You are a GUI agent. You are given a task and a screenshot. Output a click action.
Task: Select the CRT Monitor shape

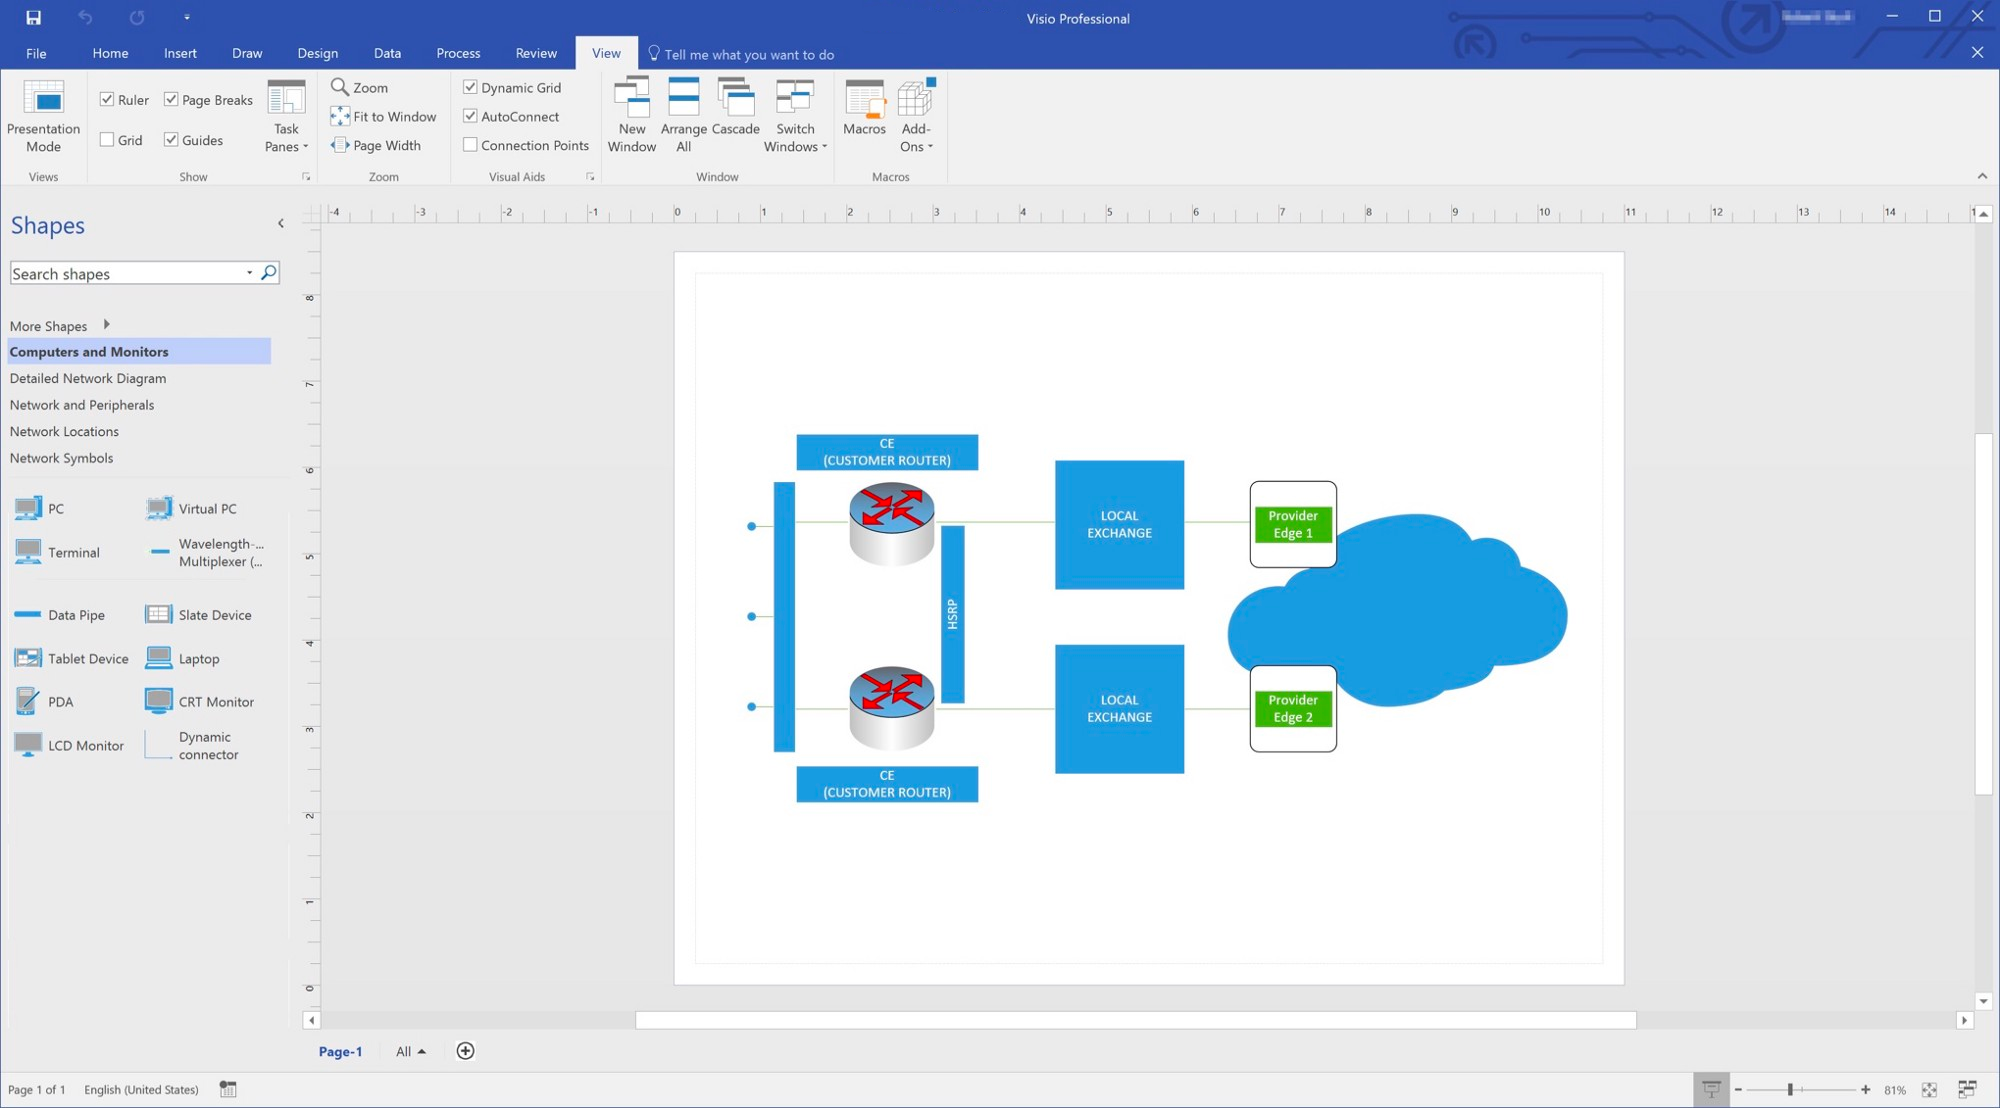pyautogui.click(x=159, y=701)
